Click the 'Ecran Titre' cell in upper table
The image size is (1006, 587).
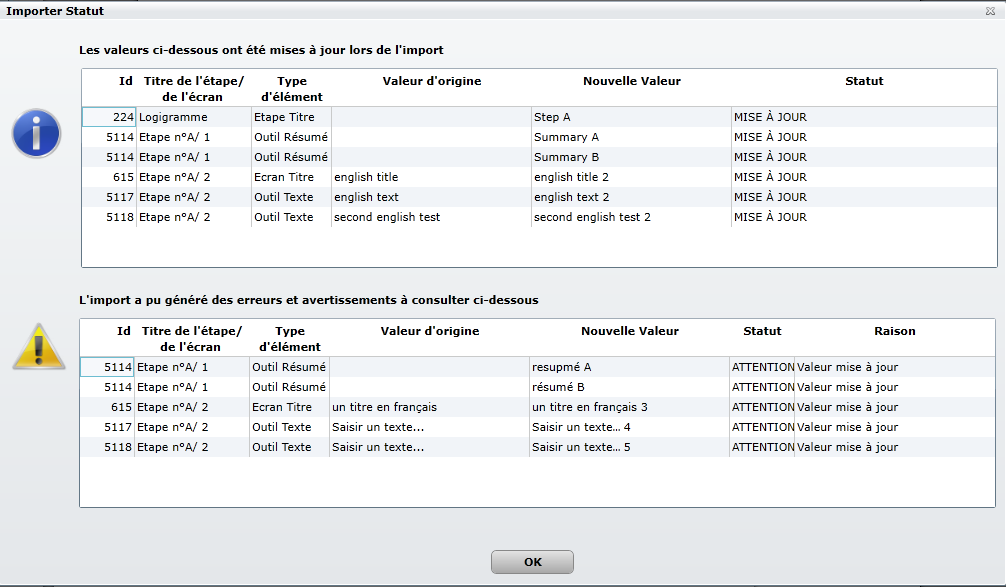tap(291, 177)
